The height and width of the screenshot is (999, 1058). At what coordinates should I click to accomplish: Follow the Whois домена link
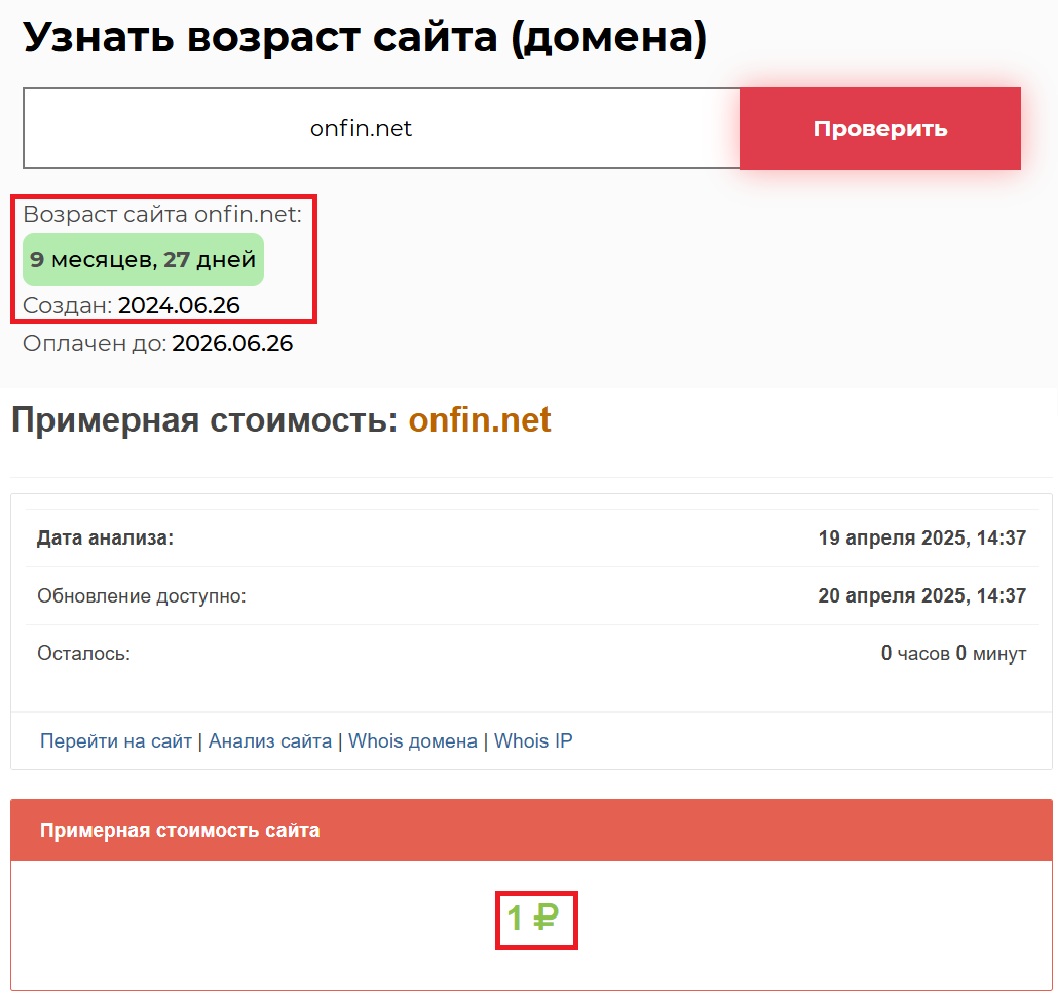[x=412, y=741]
